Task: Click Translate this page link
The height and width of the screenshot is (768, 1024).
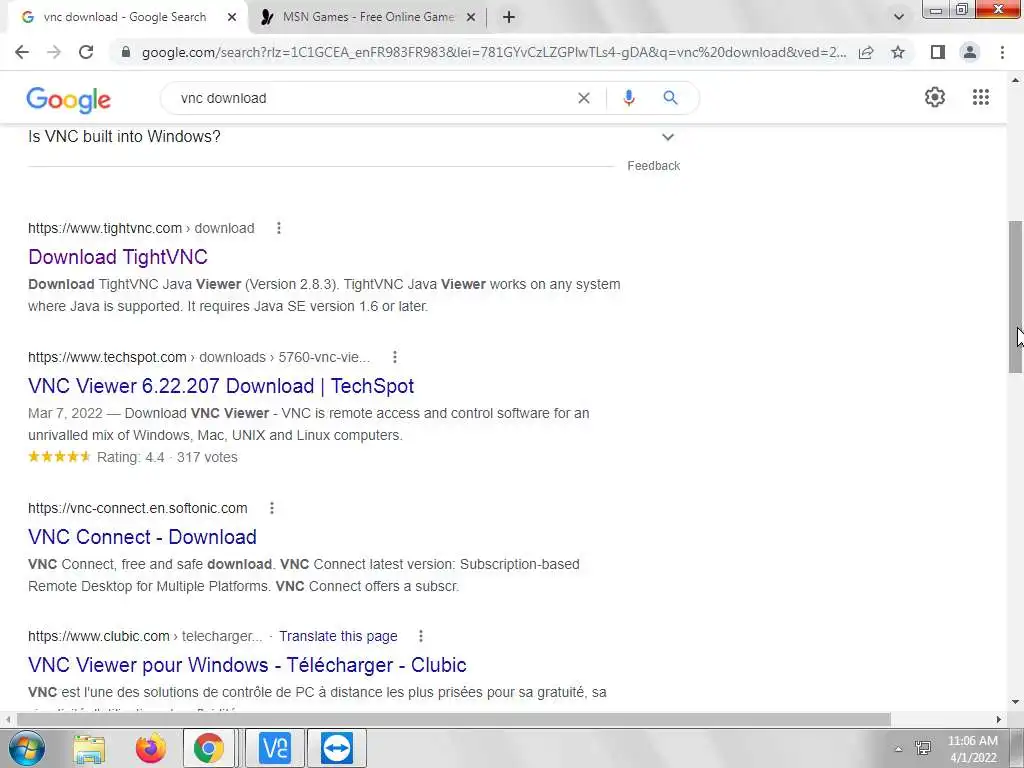Action: click(338, 636)
